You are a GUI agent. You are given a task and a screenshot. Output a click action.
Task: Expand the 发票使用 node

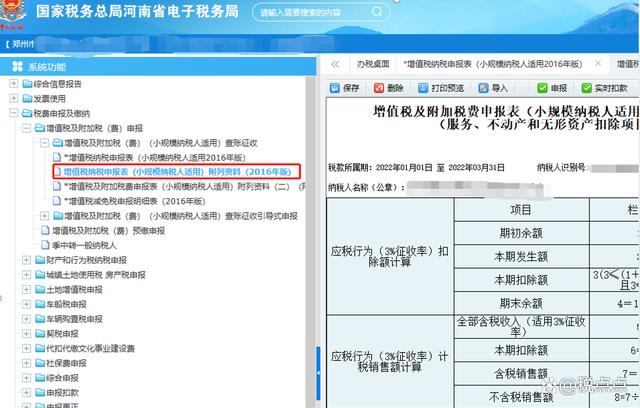(x=13, y=98)
